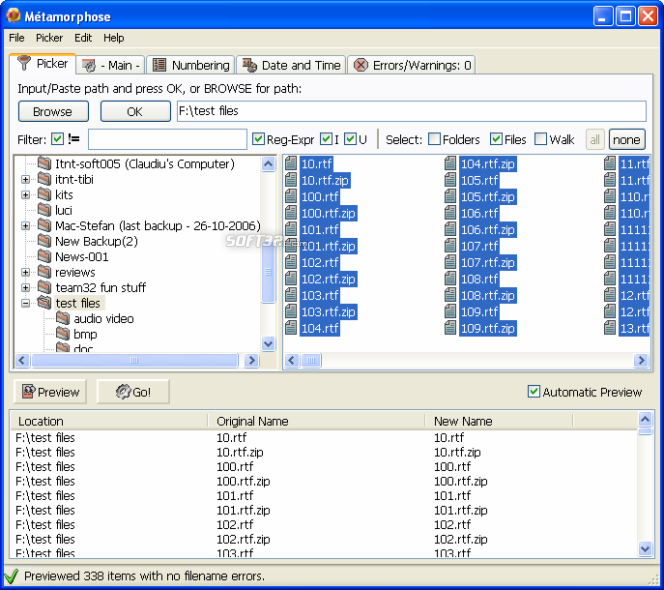
Task: Click the folder icon beside itnt-tibi
Action: click(x=44, y=179)
